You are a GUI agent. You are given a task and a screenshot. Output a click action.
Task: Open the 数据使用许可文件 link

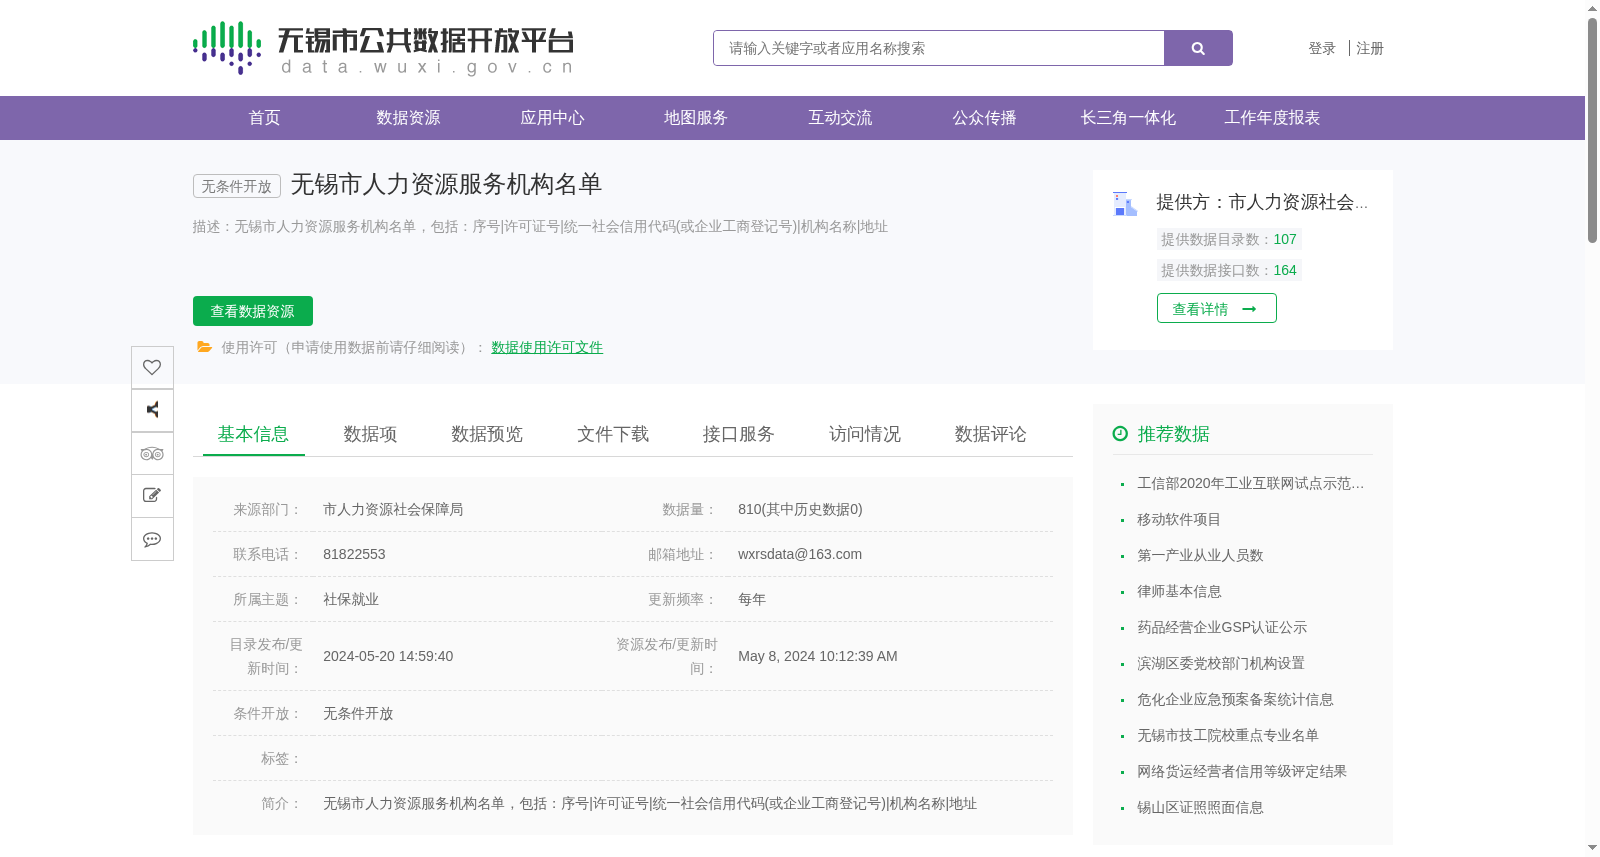[547, 347]
